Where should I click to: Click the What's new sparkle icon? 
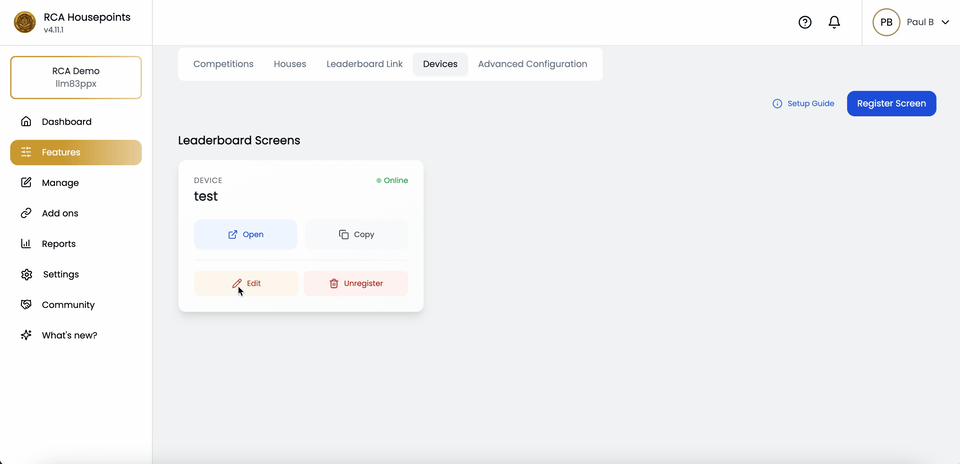click(26, 335)
